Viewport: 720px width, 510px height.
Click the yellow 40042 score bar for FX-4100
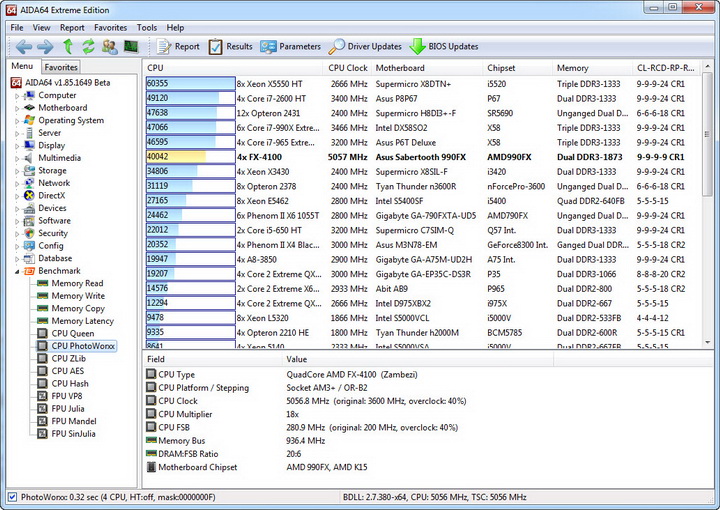pyautogui.click(x=191, y=157)
